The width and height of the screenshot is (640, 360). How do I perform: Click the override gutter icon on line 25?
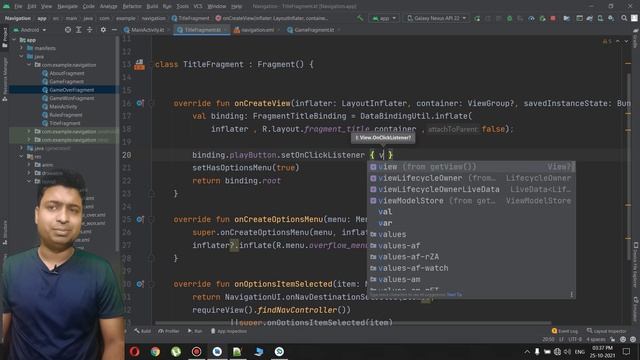click(140, 220)
